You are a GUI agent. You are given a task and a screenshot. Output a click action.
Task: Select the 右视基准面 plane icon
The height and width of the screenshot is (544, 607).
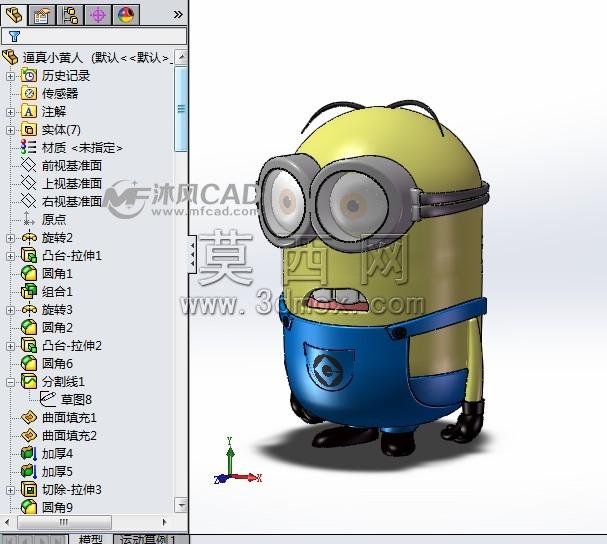click(29, 201)
